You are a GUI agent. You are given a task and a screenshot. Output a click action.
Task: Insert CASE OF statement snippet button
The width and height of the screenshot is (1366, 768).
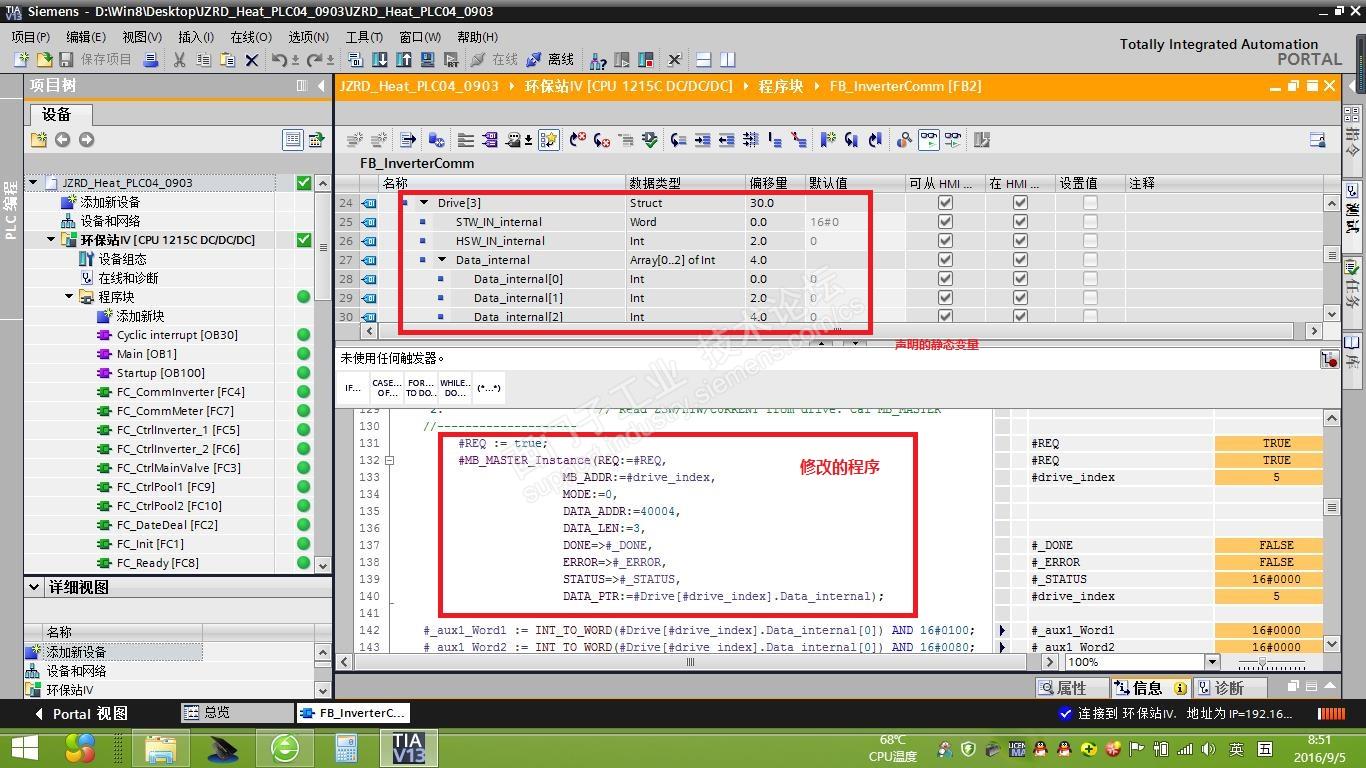pyautogui.click(x=387, y=388)
